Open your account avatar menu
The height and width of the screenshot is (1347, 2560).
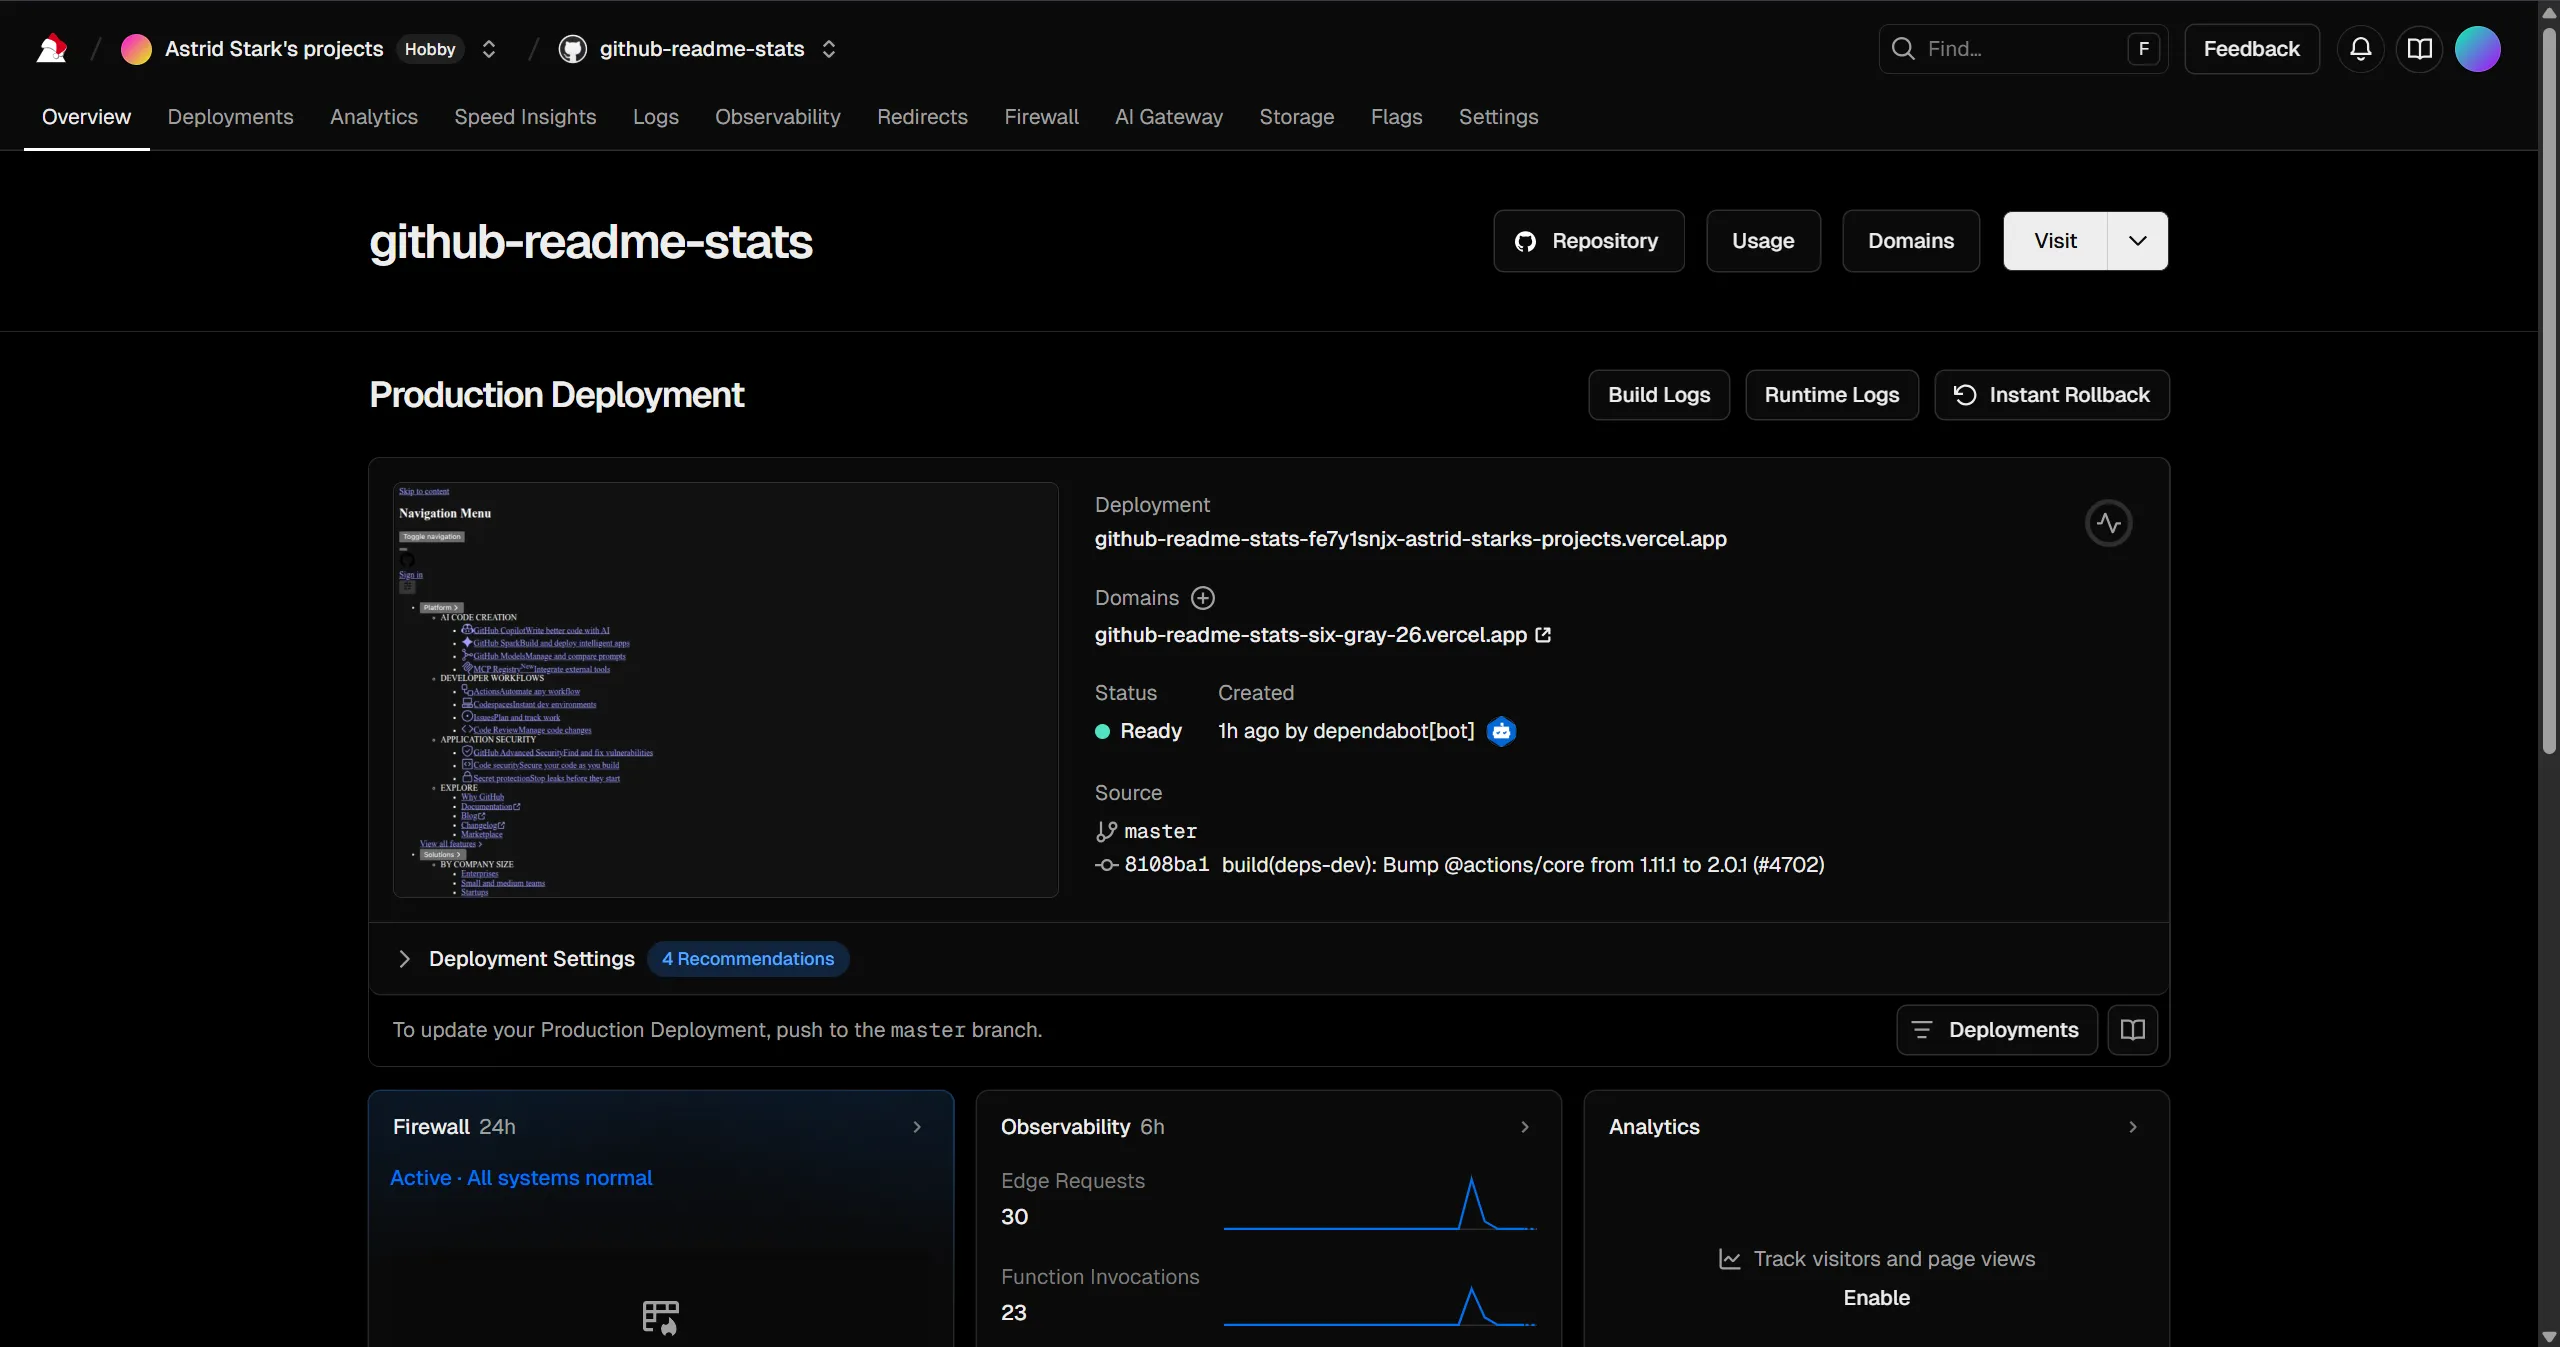pyautogui.click(x=2478, y=48)
